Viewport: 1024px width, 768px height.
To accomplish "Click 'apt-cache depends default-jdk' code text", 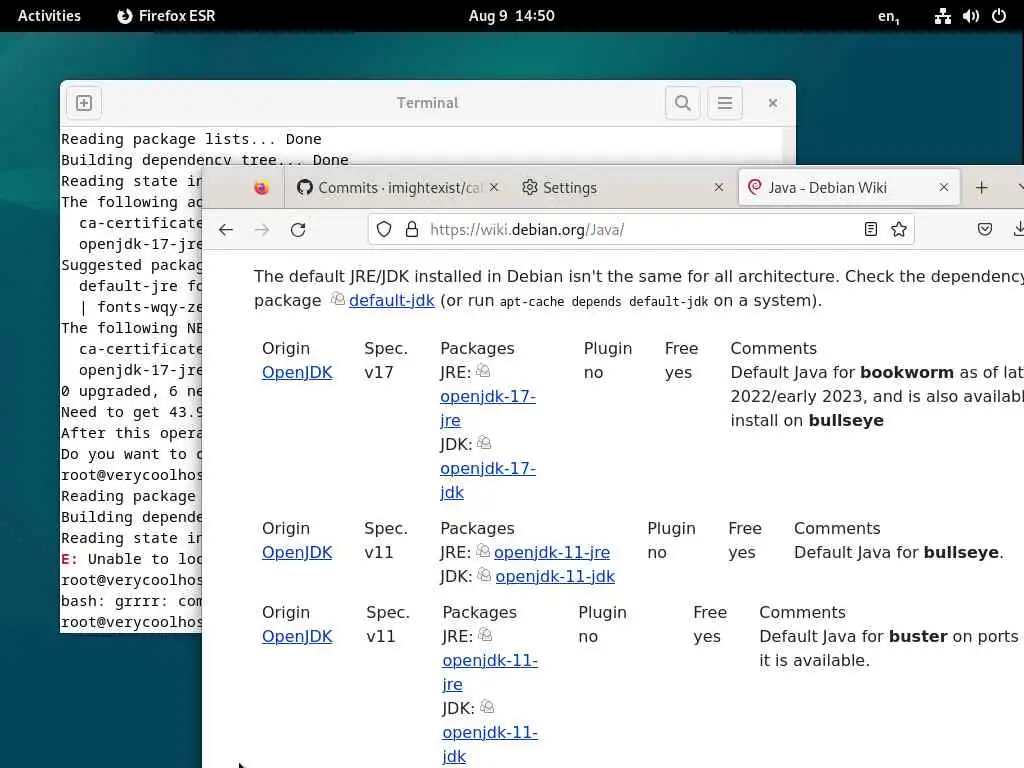I will [604, 302].
